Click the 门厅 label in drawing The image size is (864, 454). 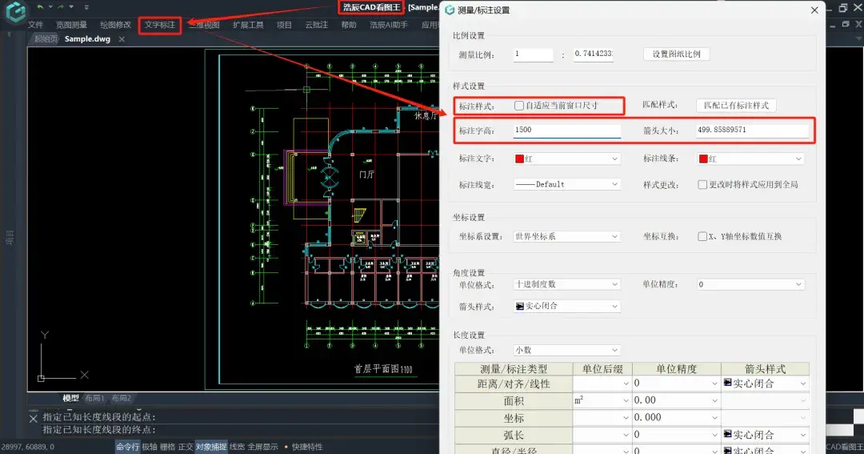coord(366,174)
